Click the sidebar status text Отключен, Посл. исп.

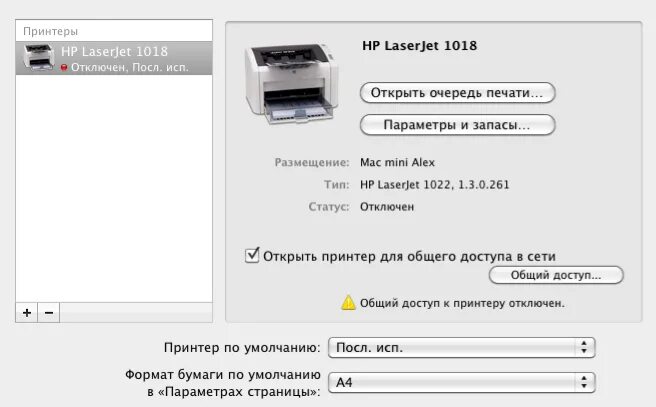coord(130,67)
